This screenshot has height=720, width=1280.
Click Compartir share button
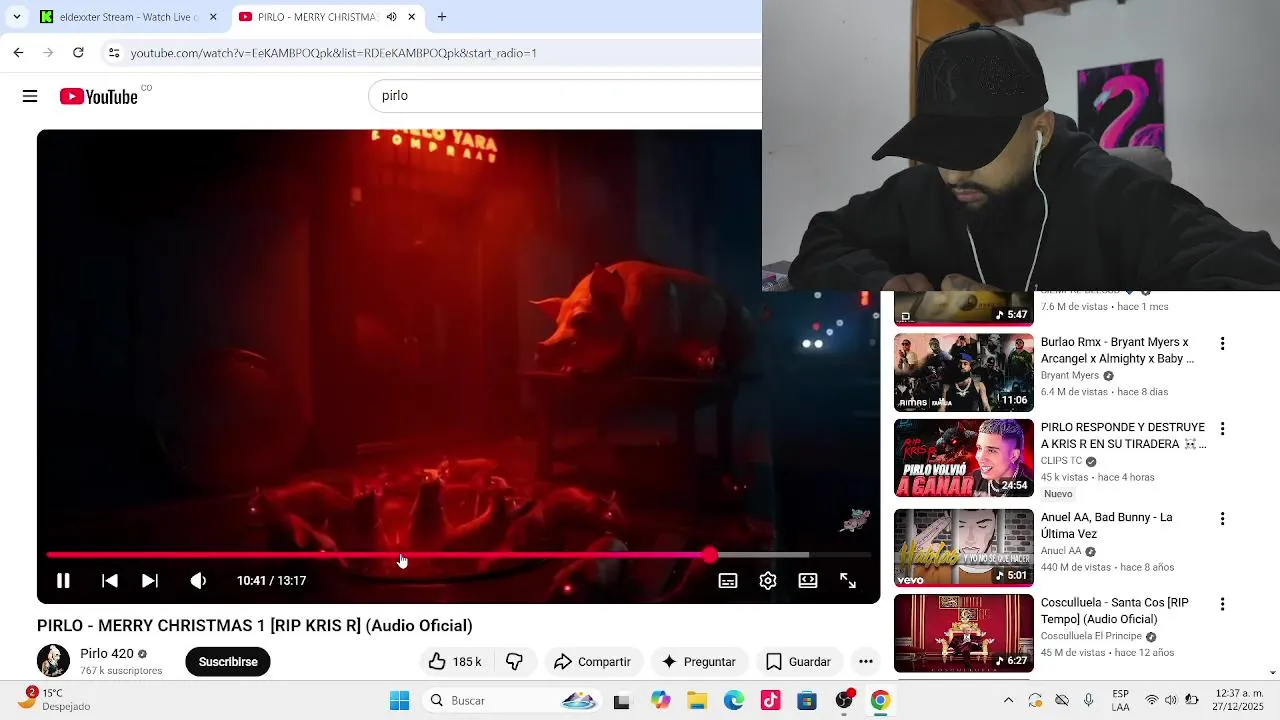coord(592,662)
